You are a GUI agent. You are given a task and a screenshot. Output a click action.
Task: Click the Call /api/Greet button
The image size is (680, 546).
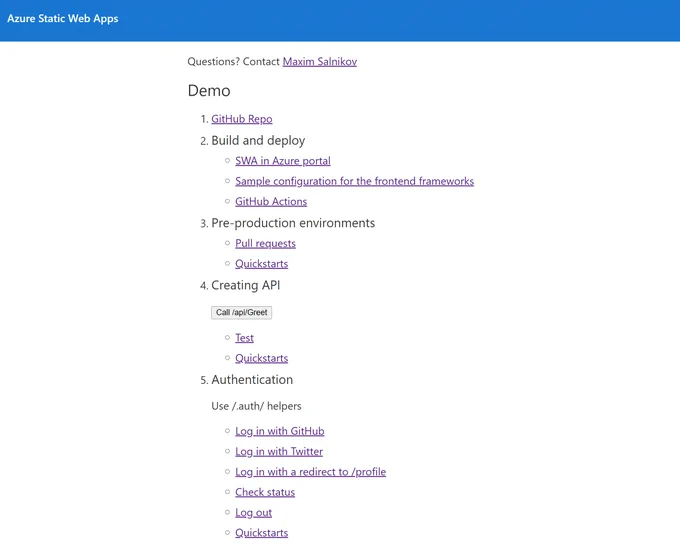242,312
